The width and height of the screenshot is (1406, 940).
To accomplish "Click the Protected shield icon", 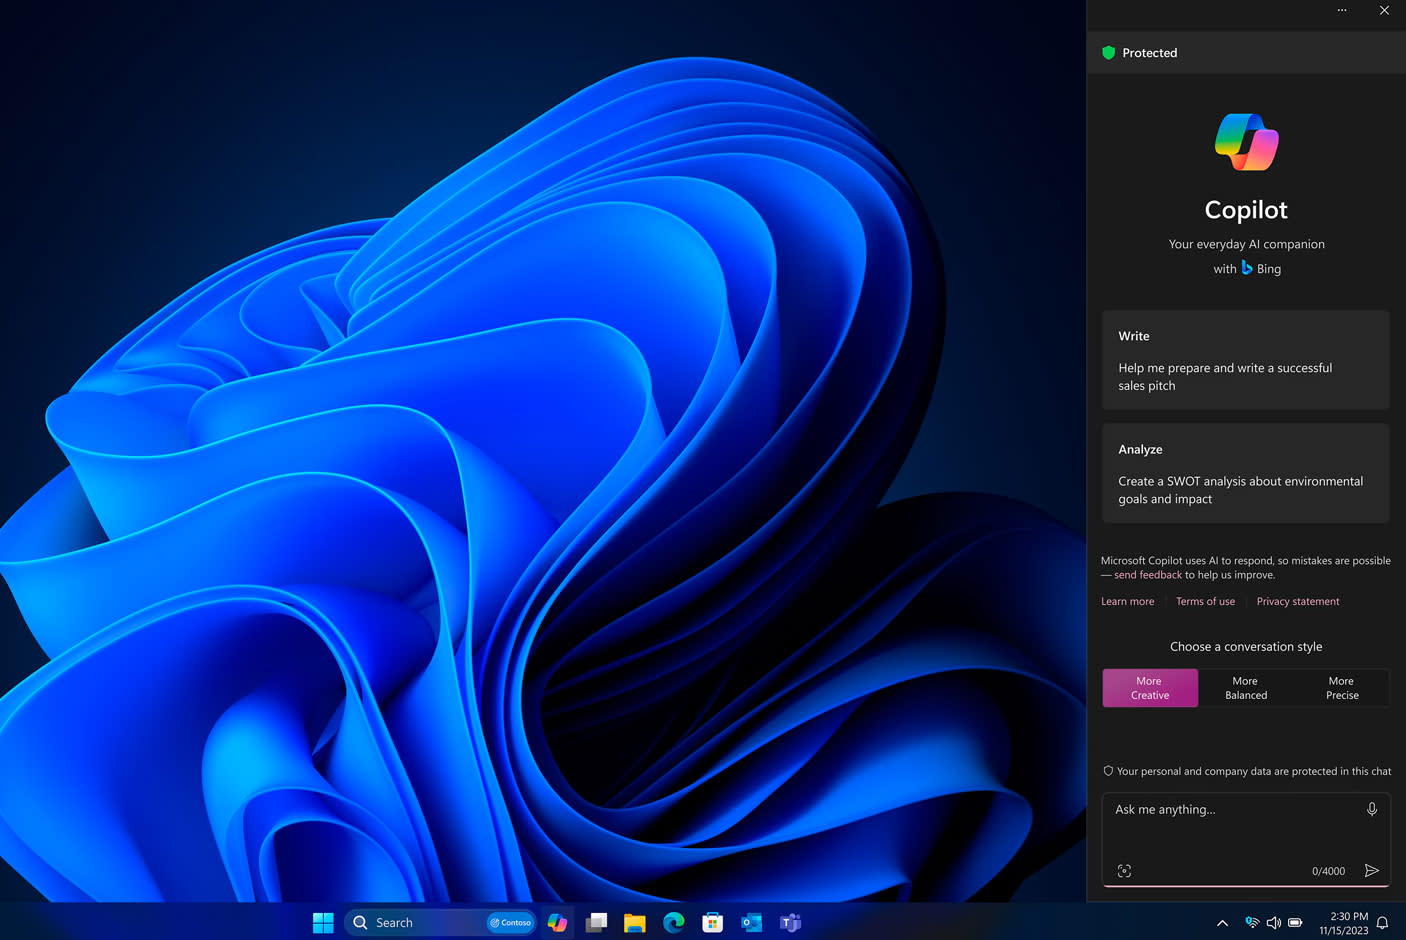I will [1108, 52].
